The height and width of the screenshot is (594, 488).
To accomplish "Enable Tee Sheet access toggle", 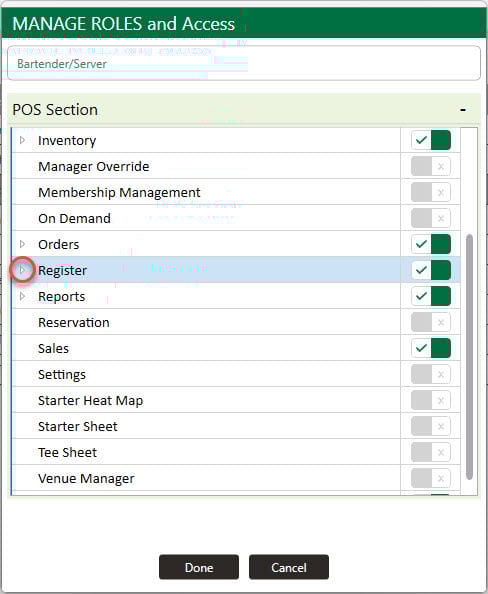I will tap(431, 452).
